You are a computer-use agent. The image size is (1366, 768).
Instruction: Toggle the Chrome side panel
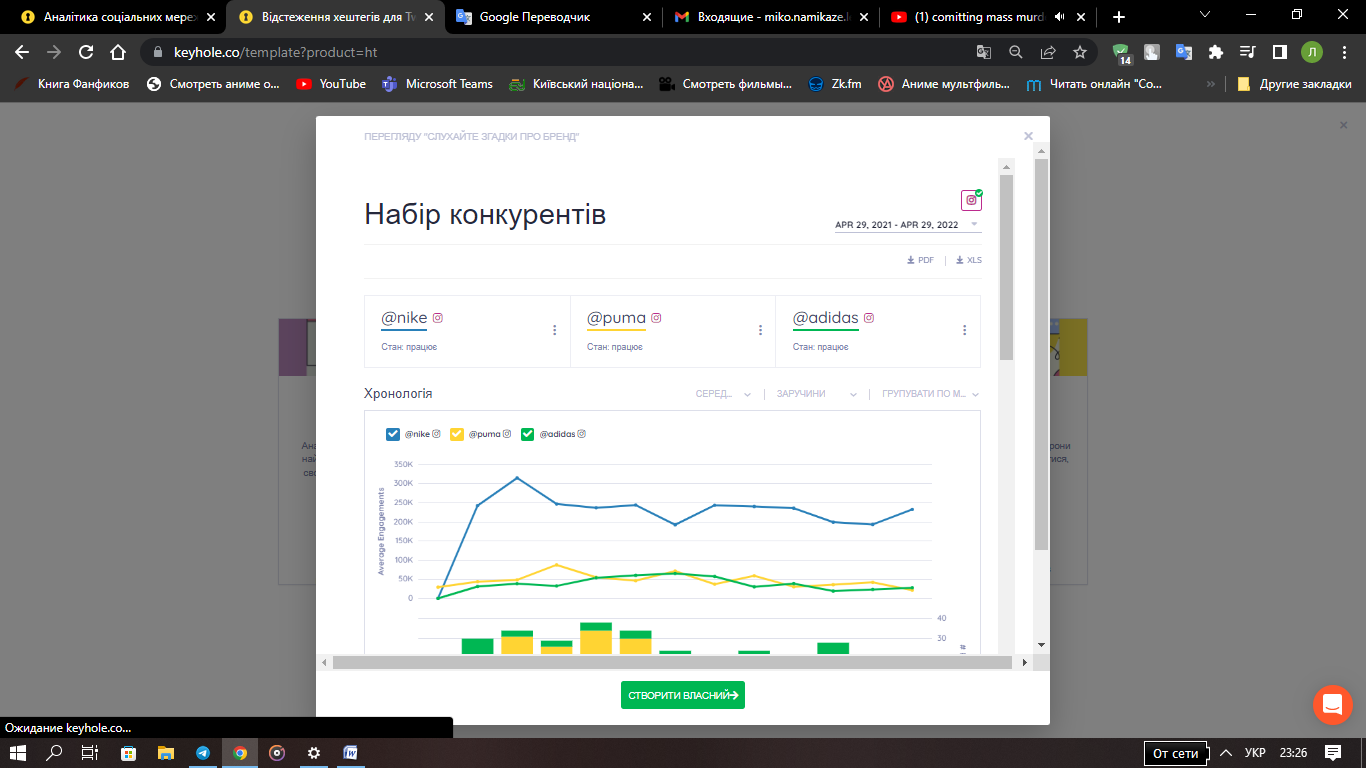click(x=1279, y=52)
